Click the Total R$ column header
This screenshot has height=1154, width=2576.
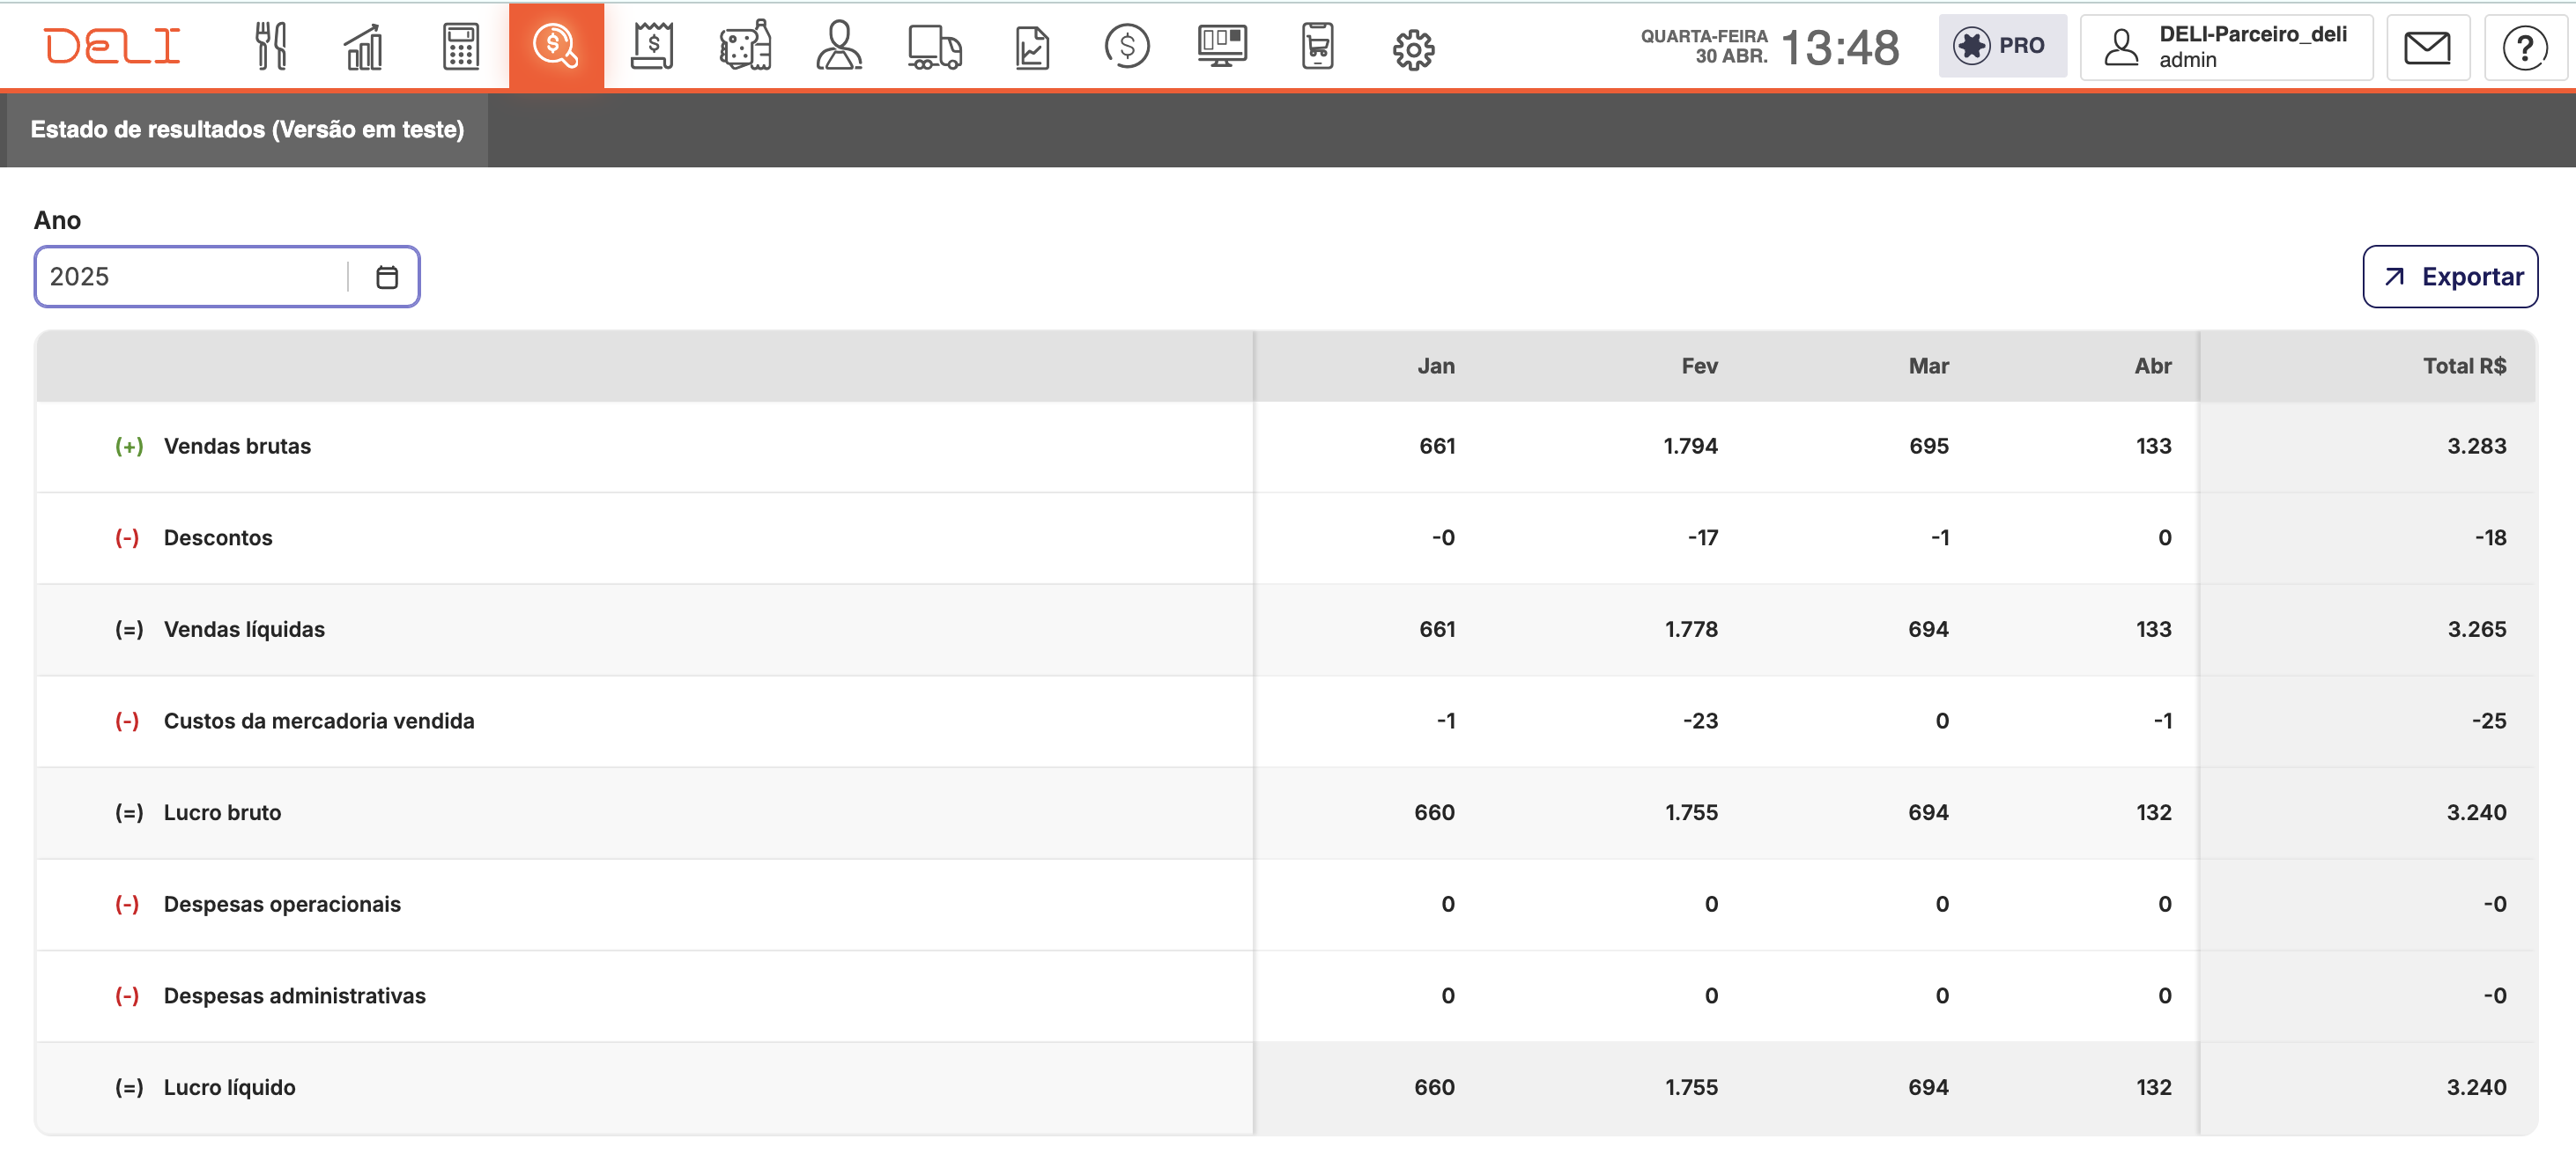coord(2464,366)
